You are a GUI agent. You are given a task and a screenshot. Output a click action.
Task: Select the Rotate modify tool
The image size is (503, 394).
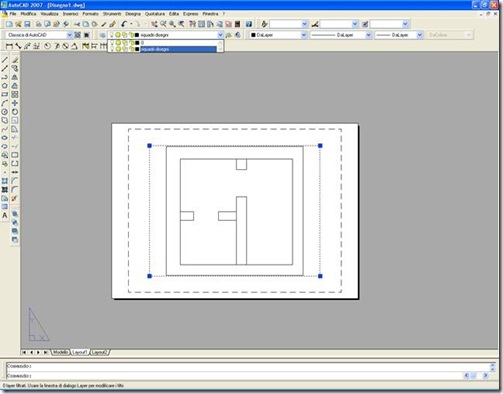click(x=15, y=112)
